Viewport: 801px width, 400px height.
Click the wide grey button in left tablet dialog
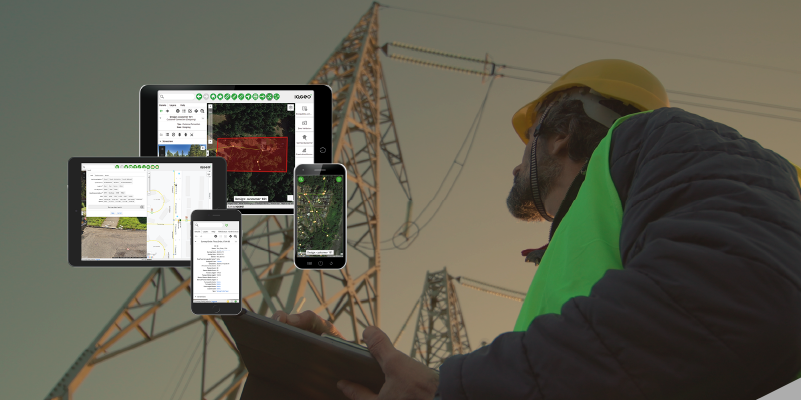(x=116, y=207)
